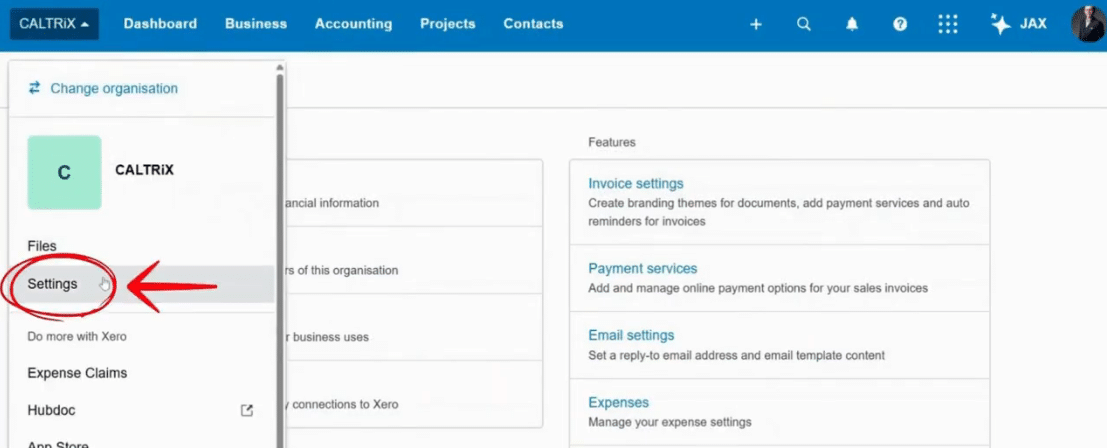Viewport: 1107px width, 448px height.
Task: Open the Expenses settings link
Action: click(618, 403)
